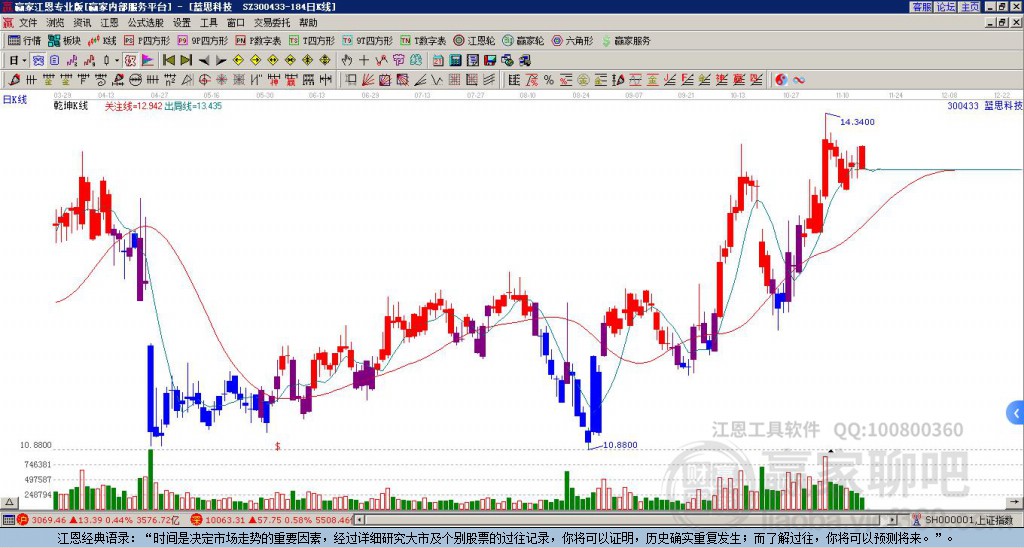Click the infinity loop icon
The width and height of the screenshot is (1024, 548).
[798, 80]
